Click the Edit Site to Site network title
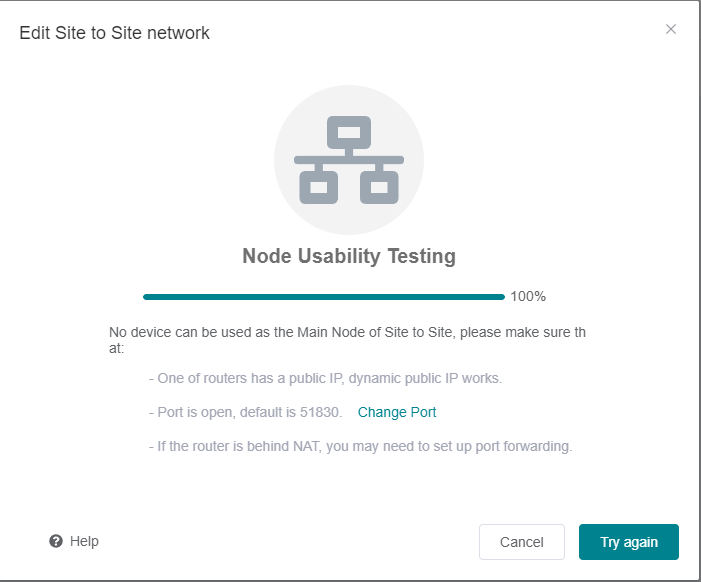 click(x=115, y=33)
